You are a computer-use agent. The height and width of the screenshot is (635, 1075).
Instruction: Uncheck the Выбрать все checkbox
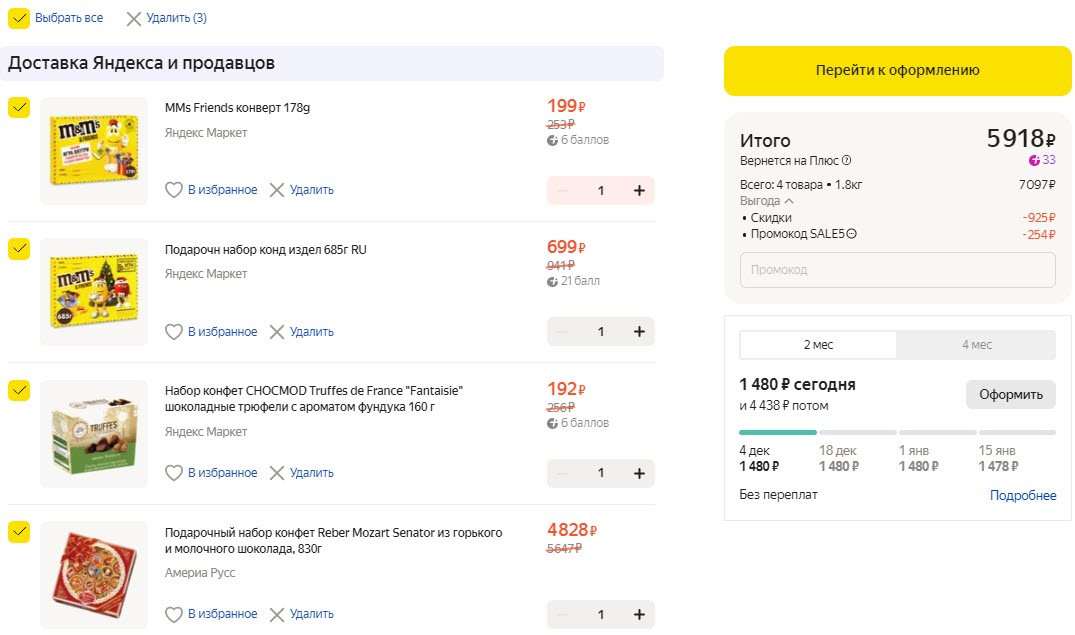click(x=20, y=17)
